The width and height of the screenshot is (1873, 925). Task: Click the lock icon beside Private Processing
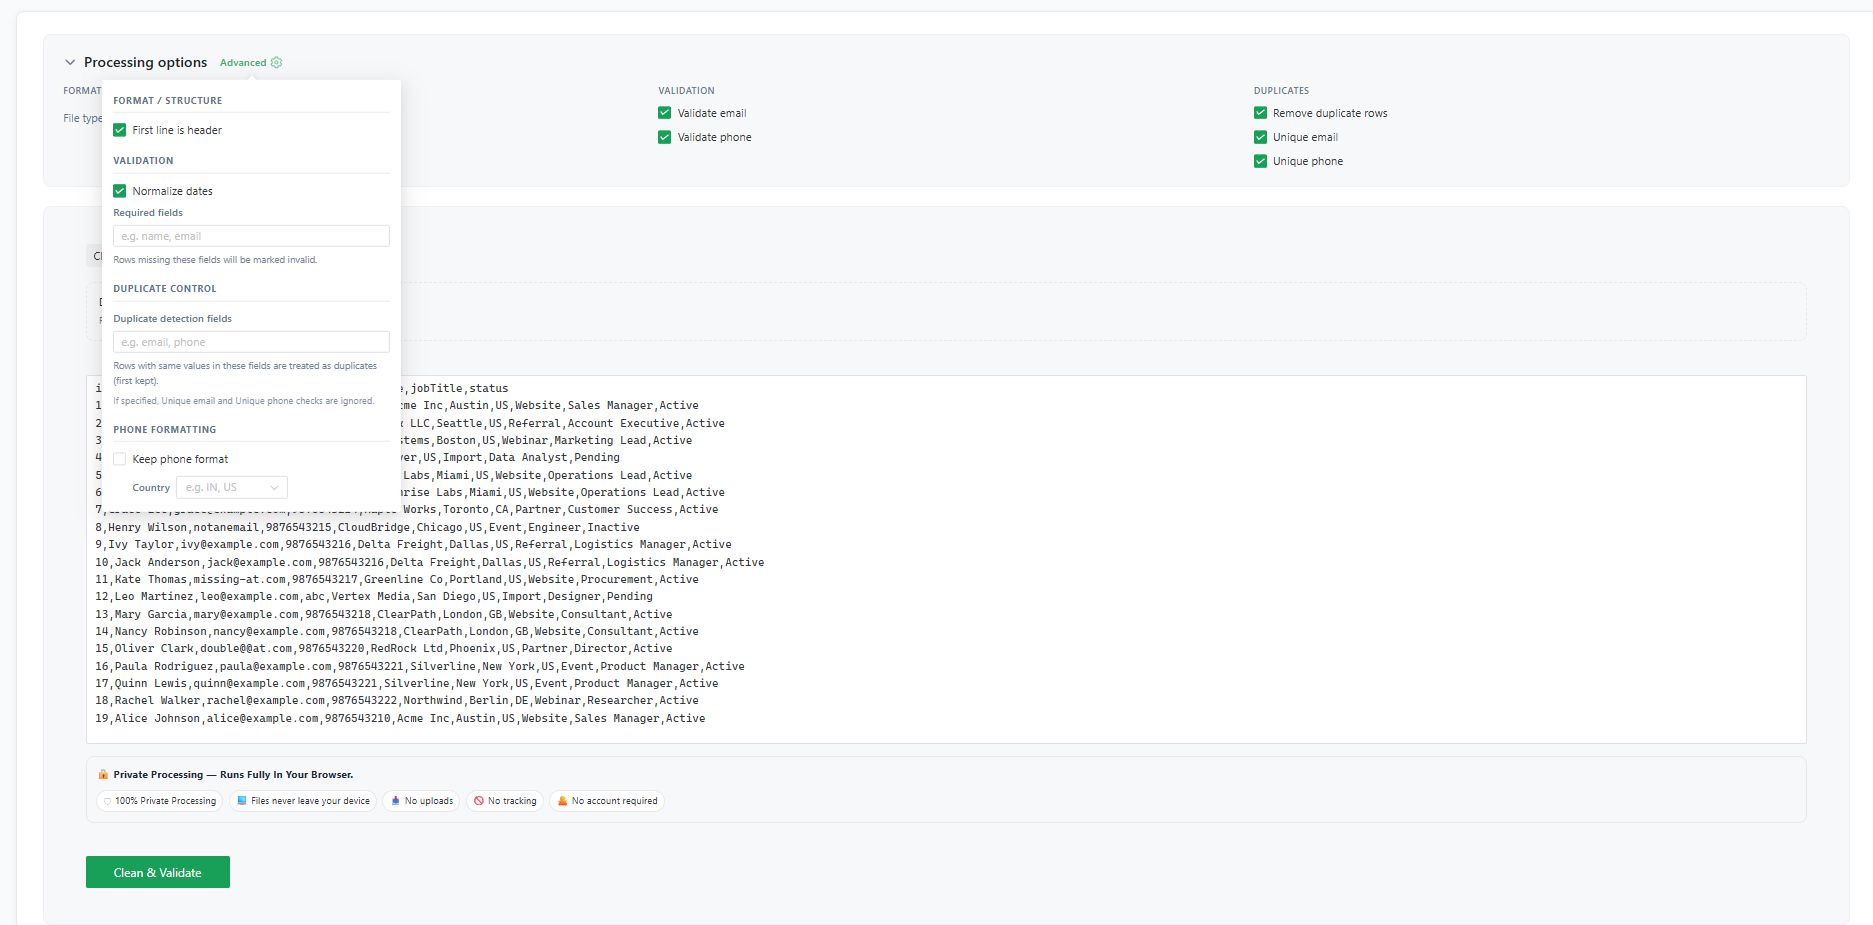(x=102, y=774)
